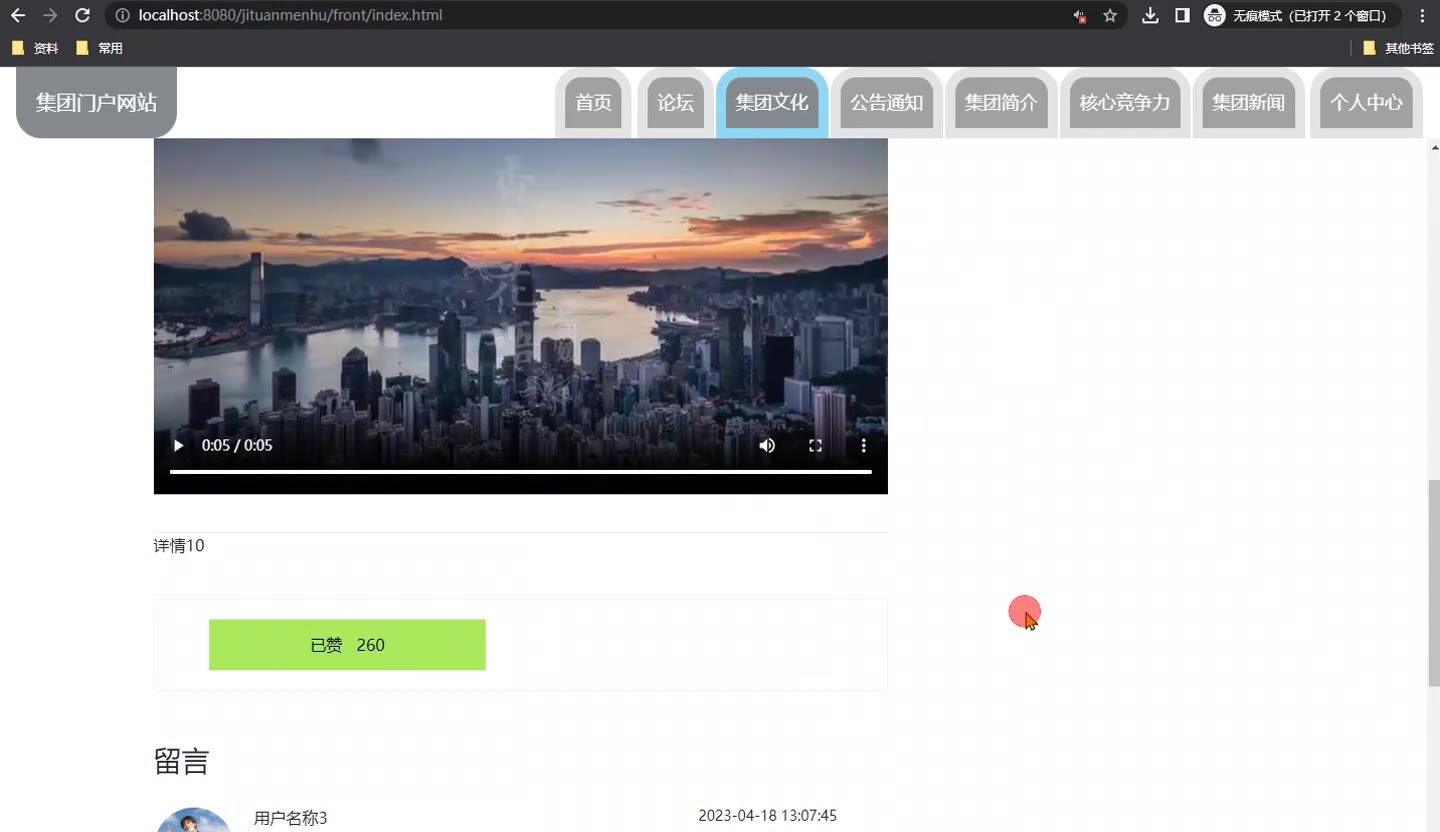This screenshot has width=1440, height=832.
Task: Toggle the browser side panel icon
Action: coord(1182,15)
